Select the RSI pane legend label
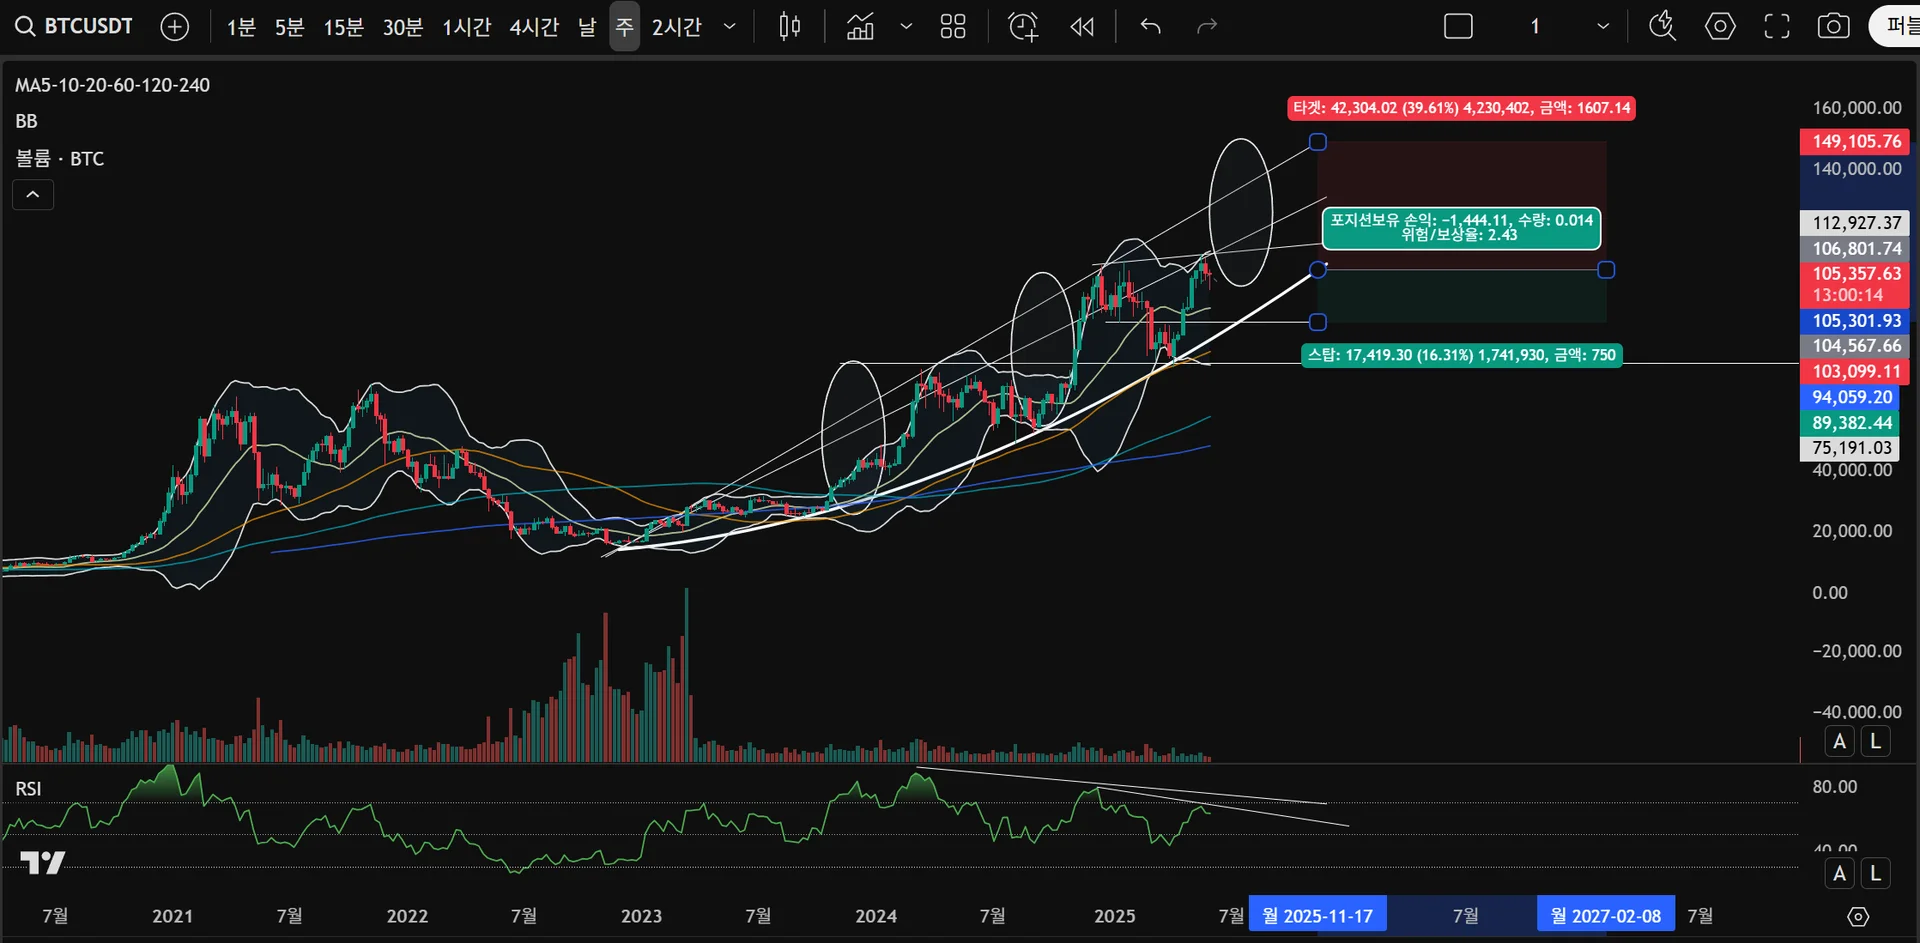This screenshot has height=943, width=1920. 29,789
